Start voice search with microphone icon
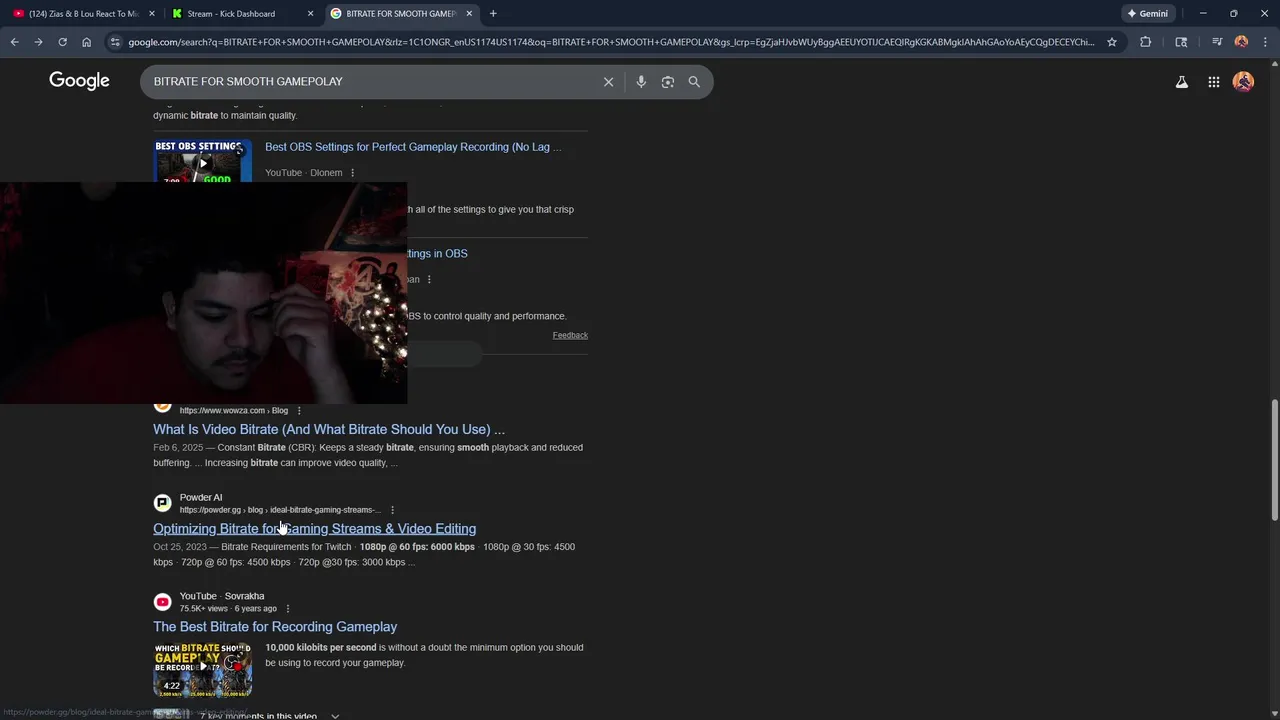Viewport: 1280px width, 720px height. click(x=641, y=82)
